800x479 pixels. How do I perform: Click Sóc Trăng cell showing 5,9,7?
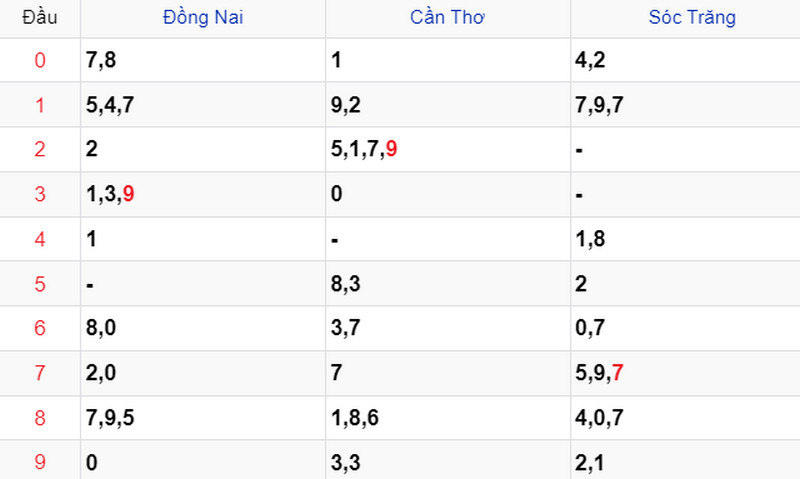685,373
